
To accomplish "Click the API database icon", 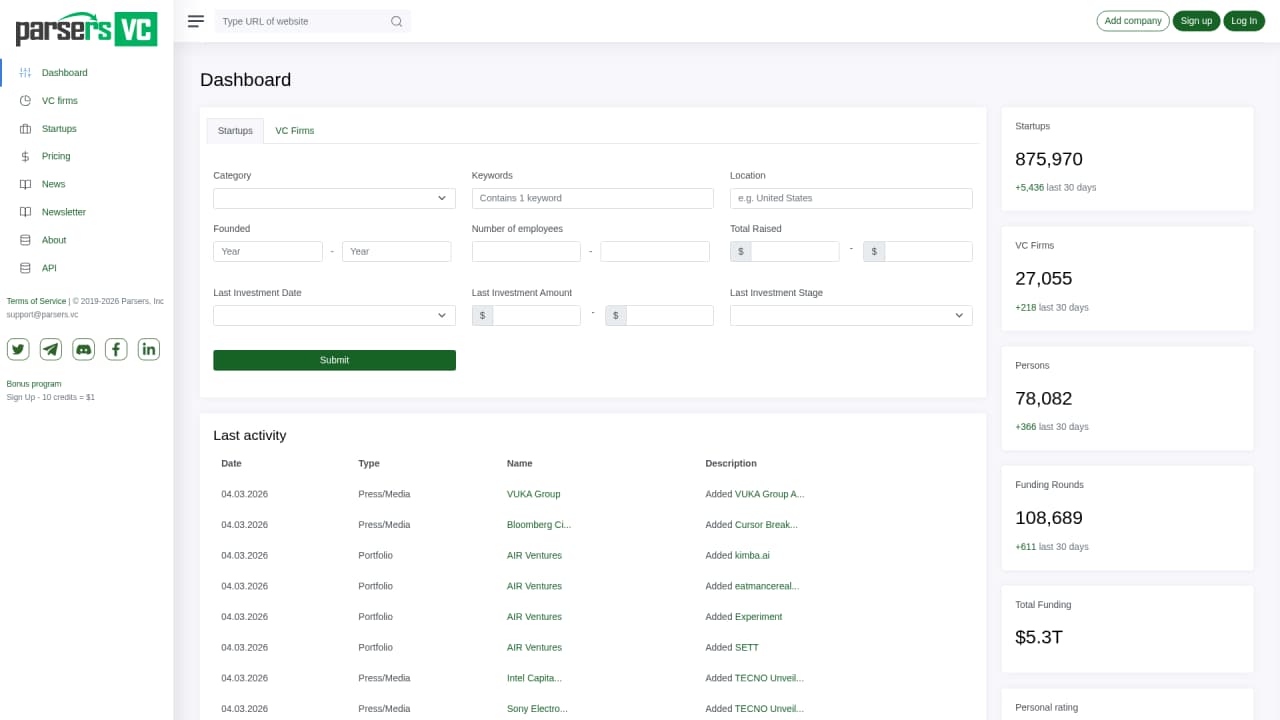I will click(25, 268).
